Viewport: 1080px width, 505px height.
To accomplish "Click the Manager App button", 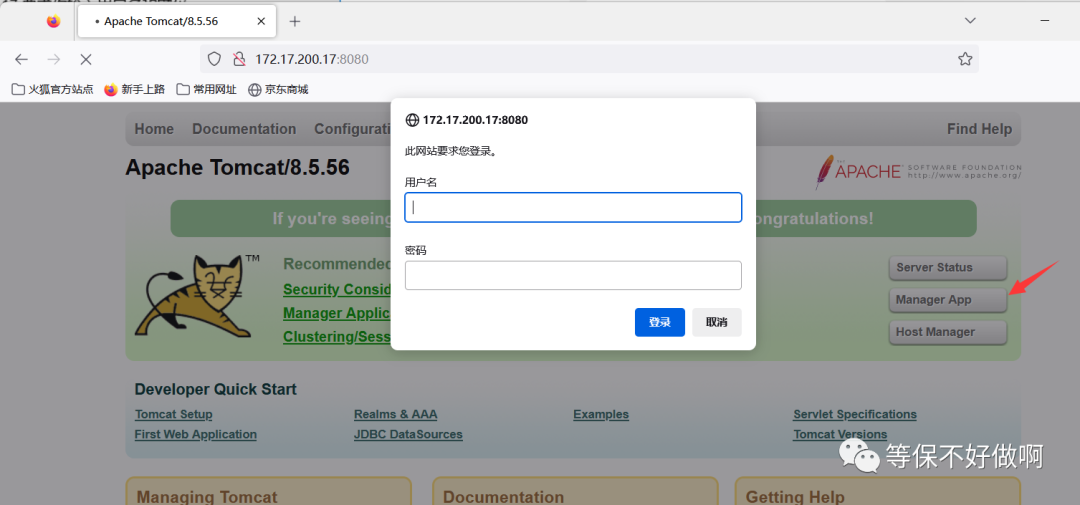I will click(x=948, y=300).
